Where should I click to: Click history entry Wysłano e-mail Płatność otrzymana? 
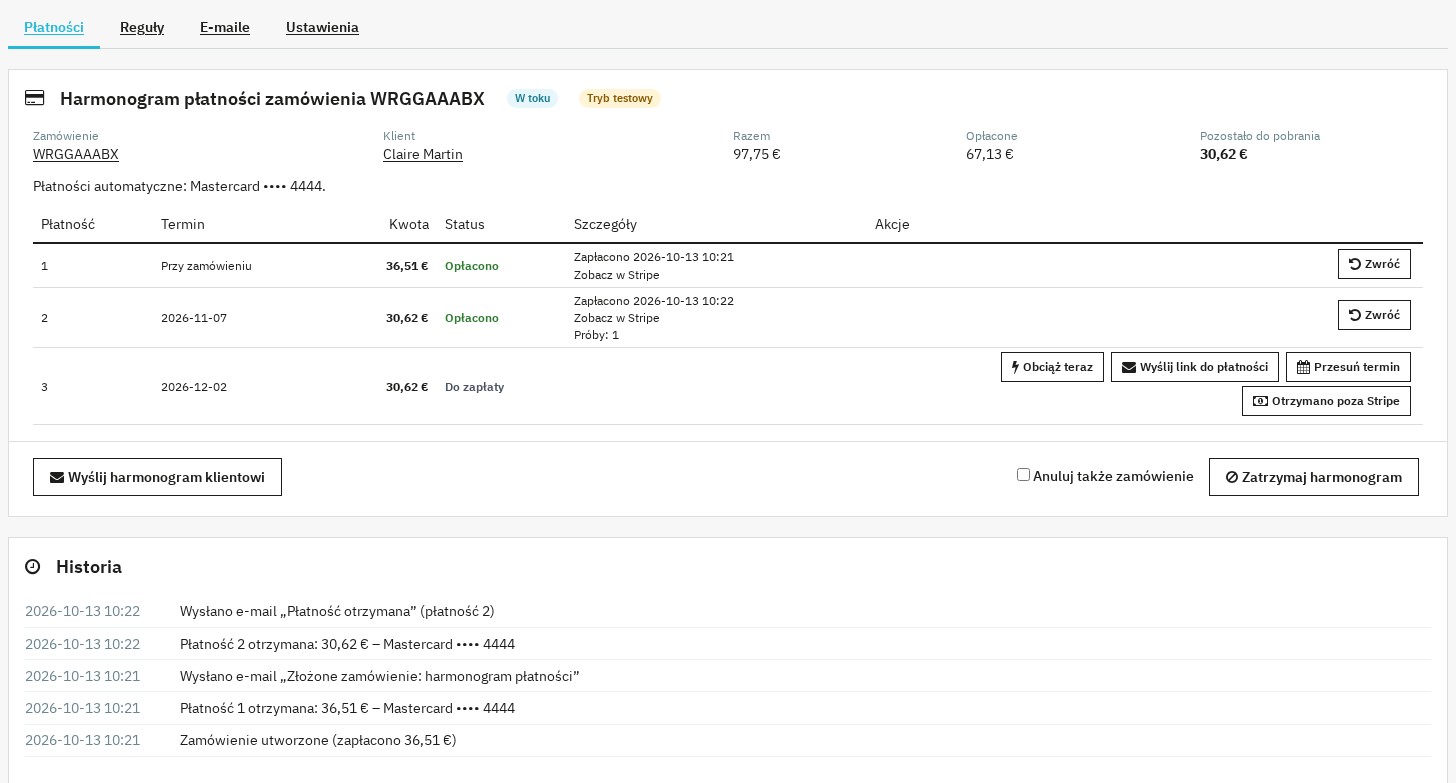tap(337, 611)
